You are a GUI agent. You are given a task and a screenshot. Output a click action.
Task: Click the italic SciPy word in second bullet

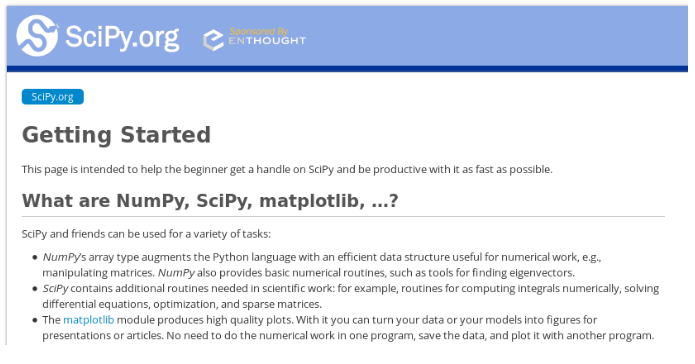tap(55, 289)
